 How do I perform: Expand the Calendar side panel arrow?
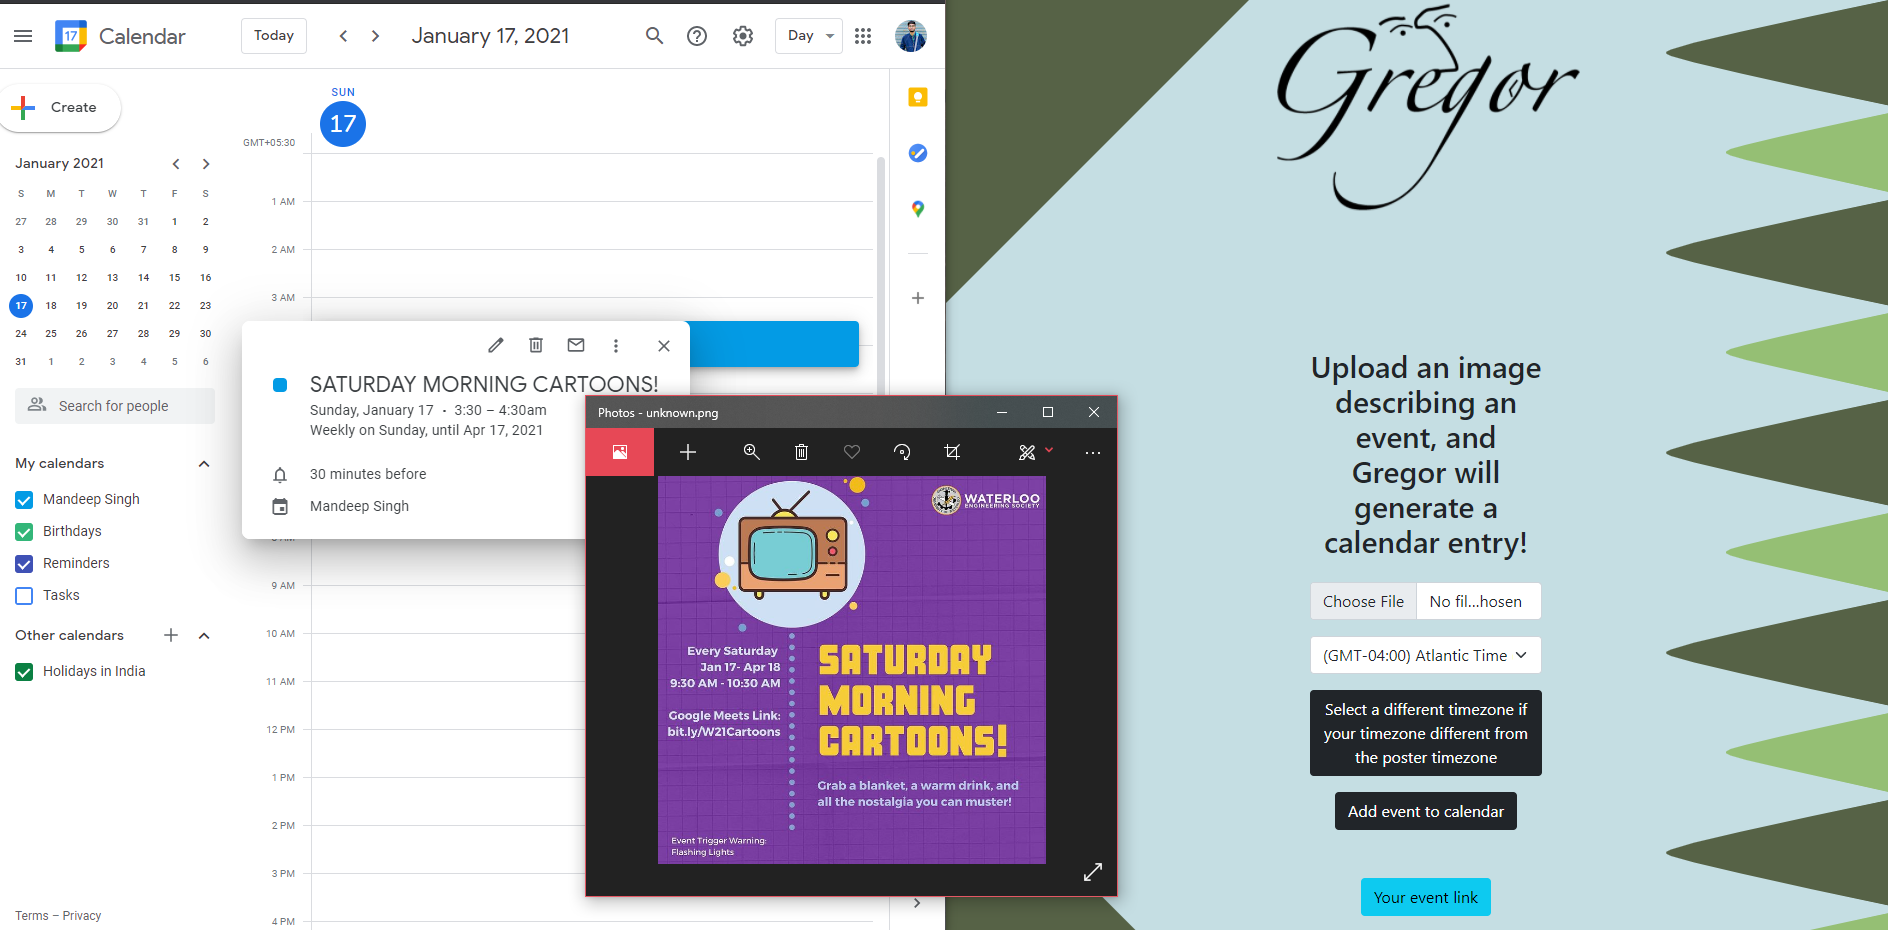coord(917,903)
